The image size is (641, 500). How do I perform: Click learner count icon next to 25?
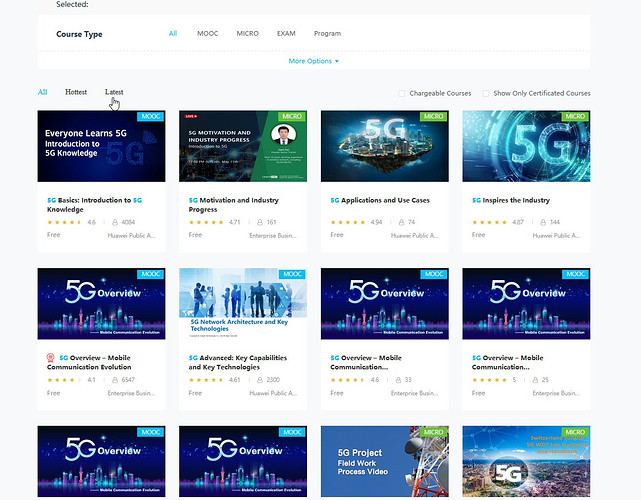[535, 380]
